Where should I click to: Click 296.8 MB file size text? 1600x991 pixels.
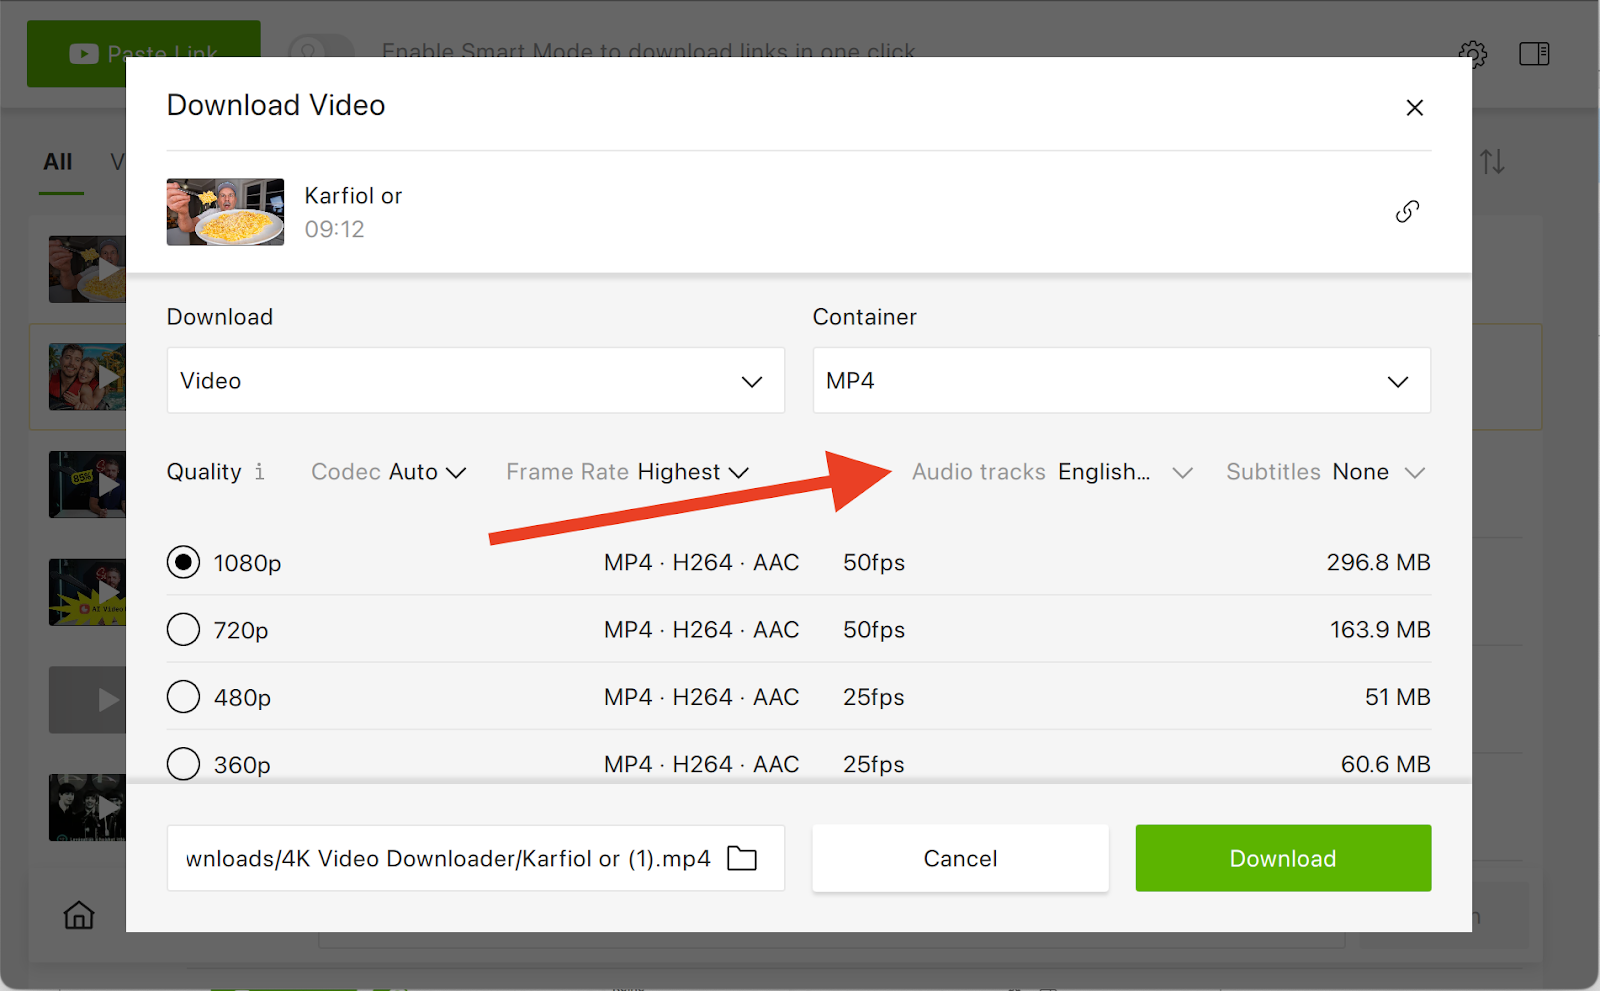[1378, 562]
